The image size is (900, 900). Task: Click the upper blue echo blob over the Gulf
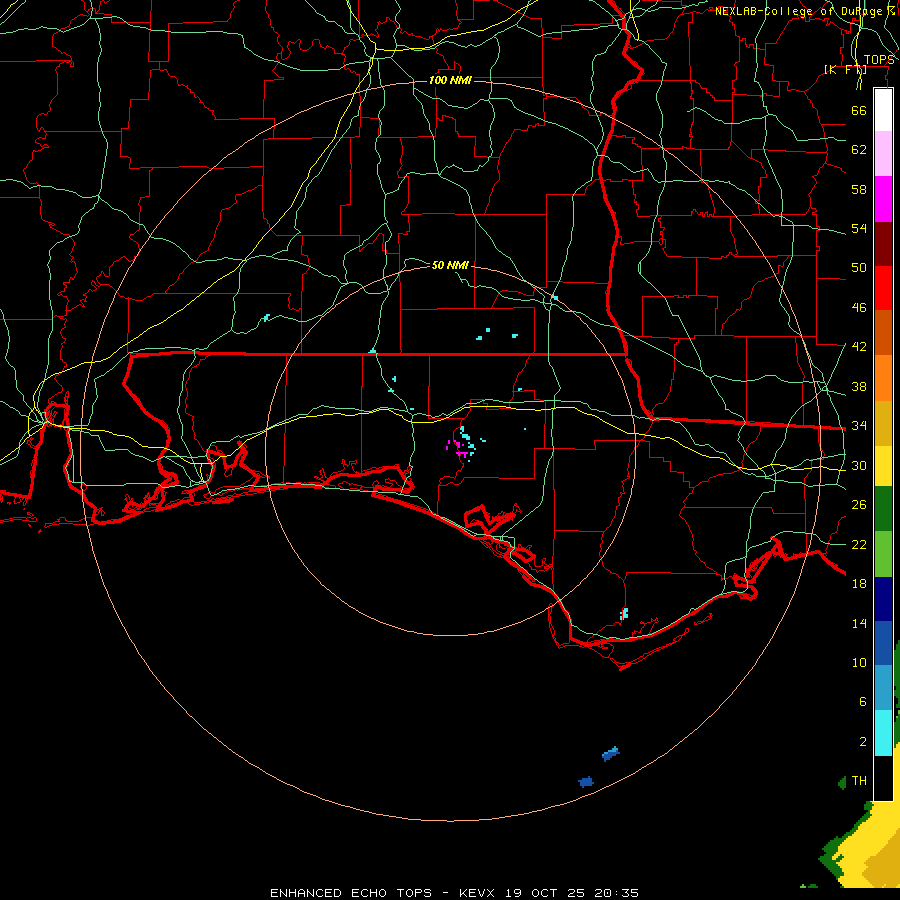click(x=611, y=754)
